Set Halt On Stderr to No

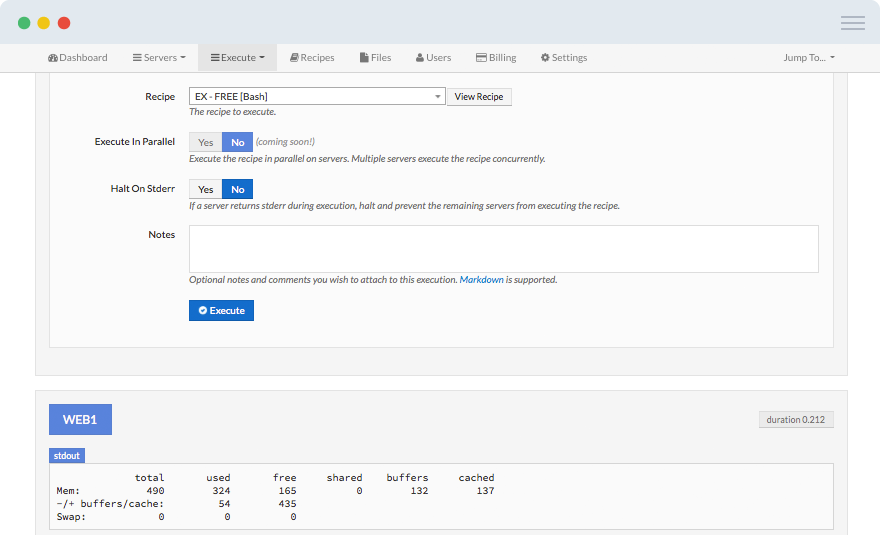(237, 189)
